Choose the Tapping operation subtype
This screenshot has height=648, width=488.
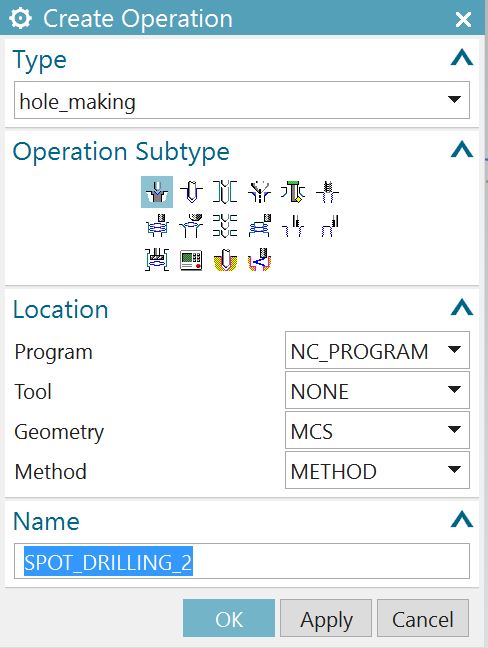328,192
